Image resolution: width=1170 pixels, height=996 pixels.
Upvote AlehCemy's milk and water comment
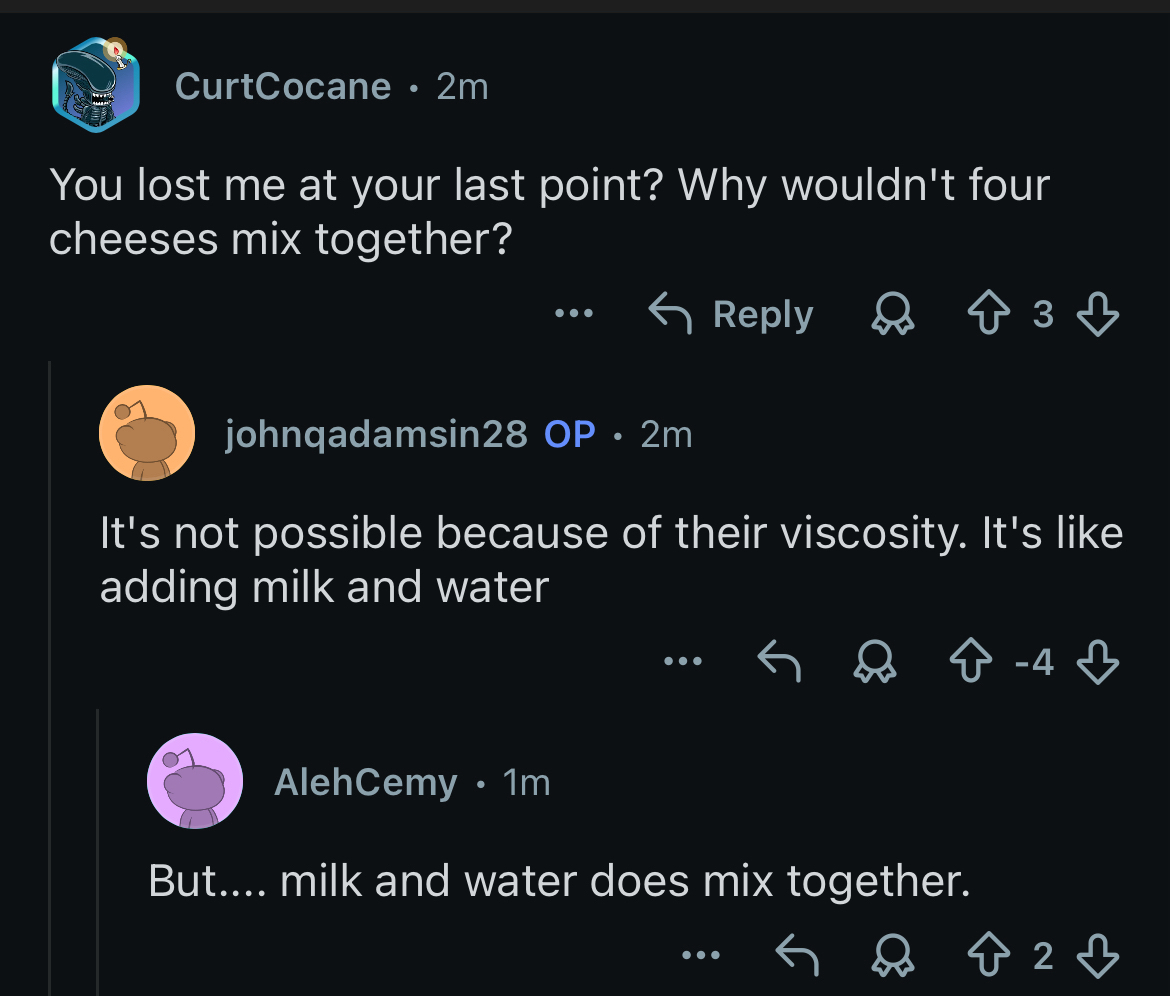coord(987,956)
